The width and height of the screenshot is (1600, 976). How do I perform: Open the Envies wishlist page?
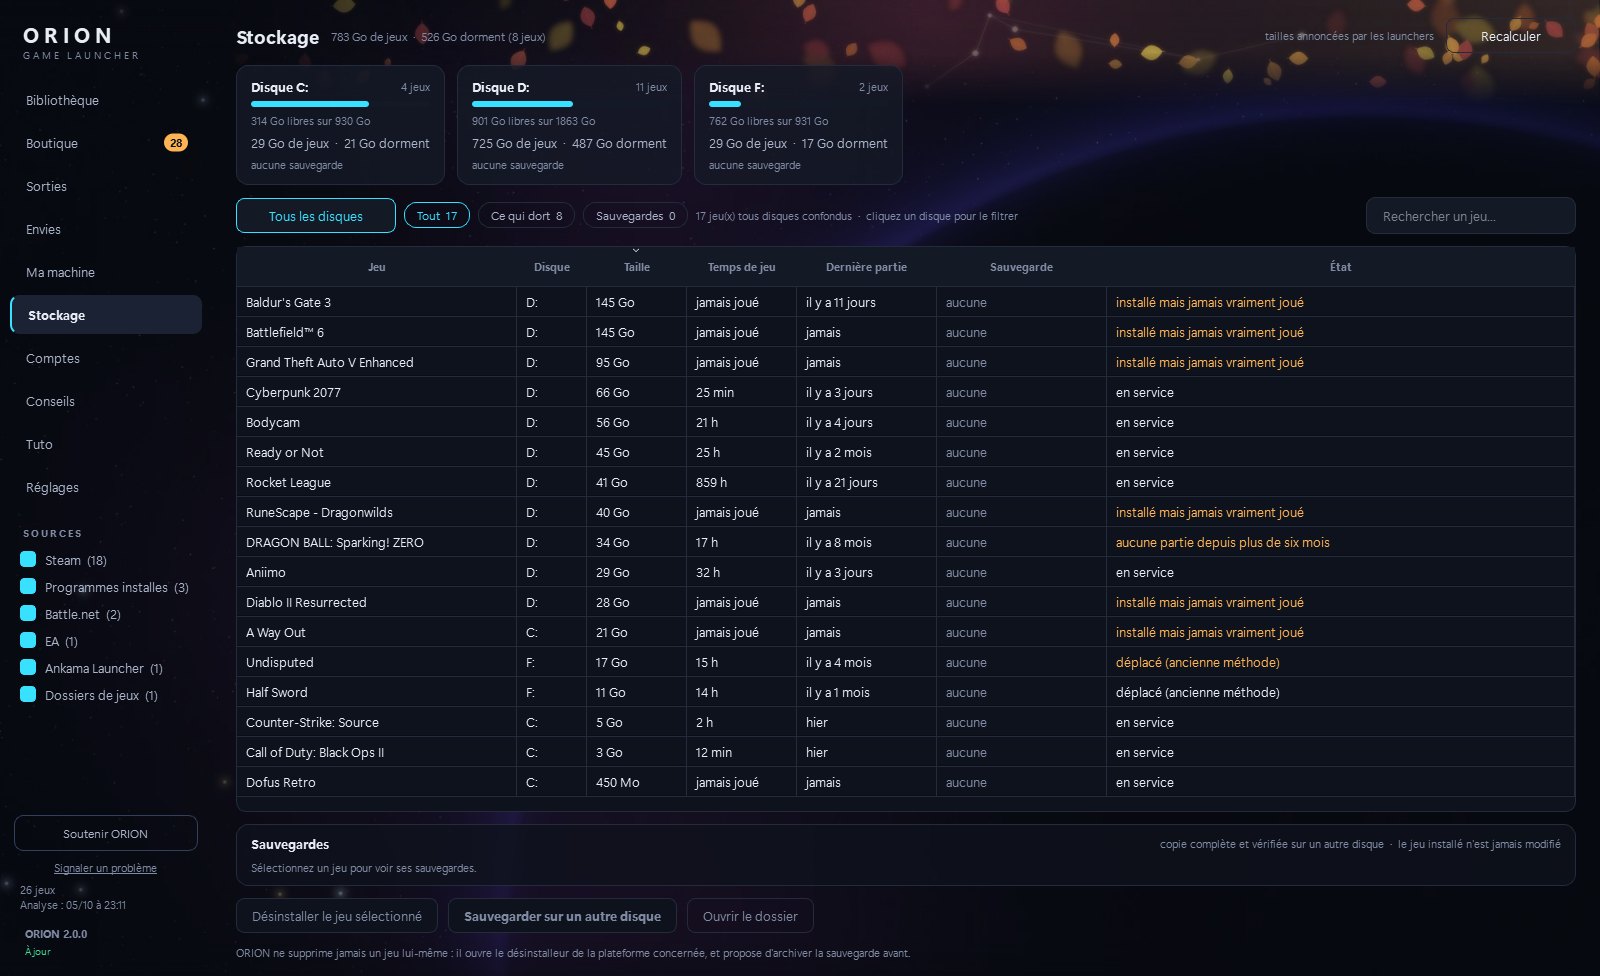click(106, 229)
